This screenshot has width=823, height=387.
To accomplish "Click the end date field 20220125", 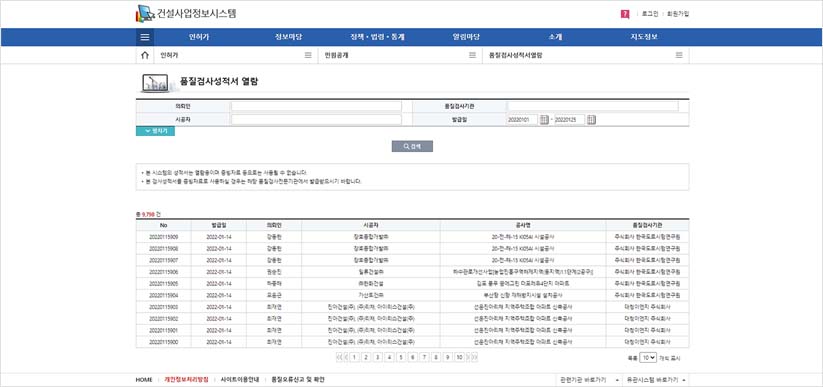I will click(x=569, y=120).
